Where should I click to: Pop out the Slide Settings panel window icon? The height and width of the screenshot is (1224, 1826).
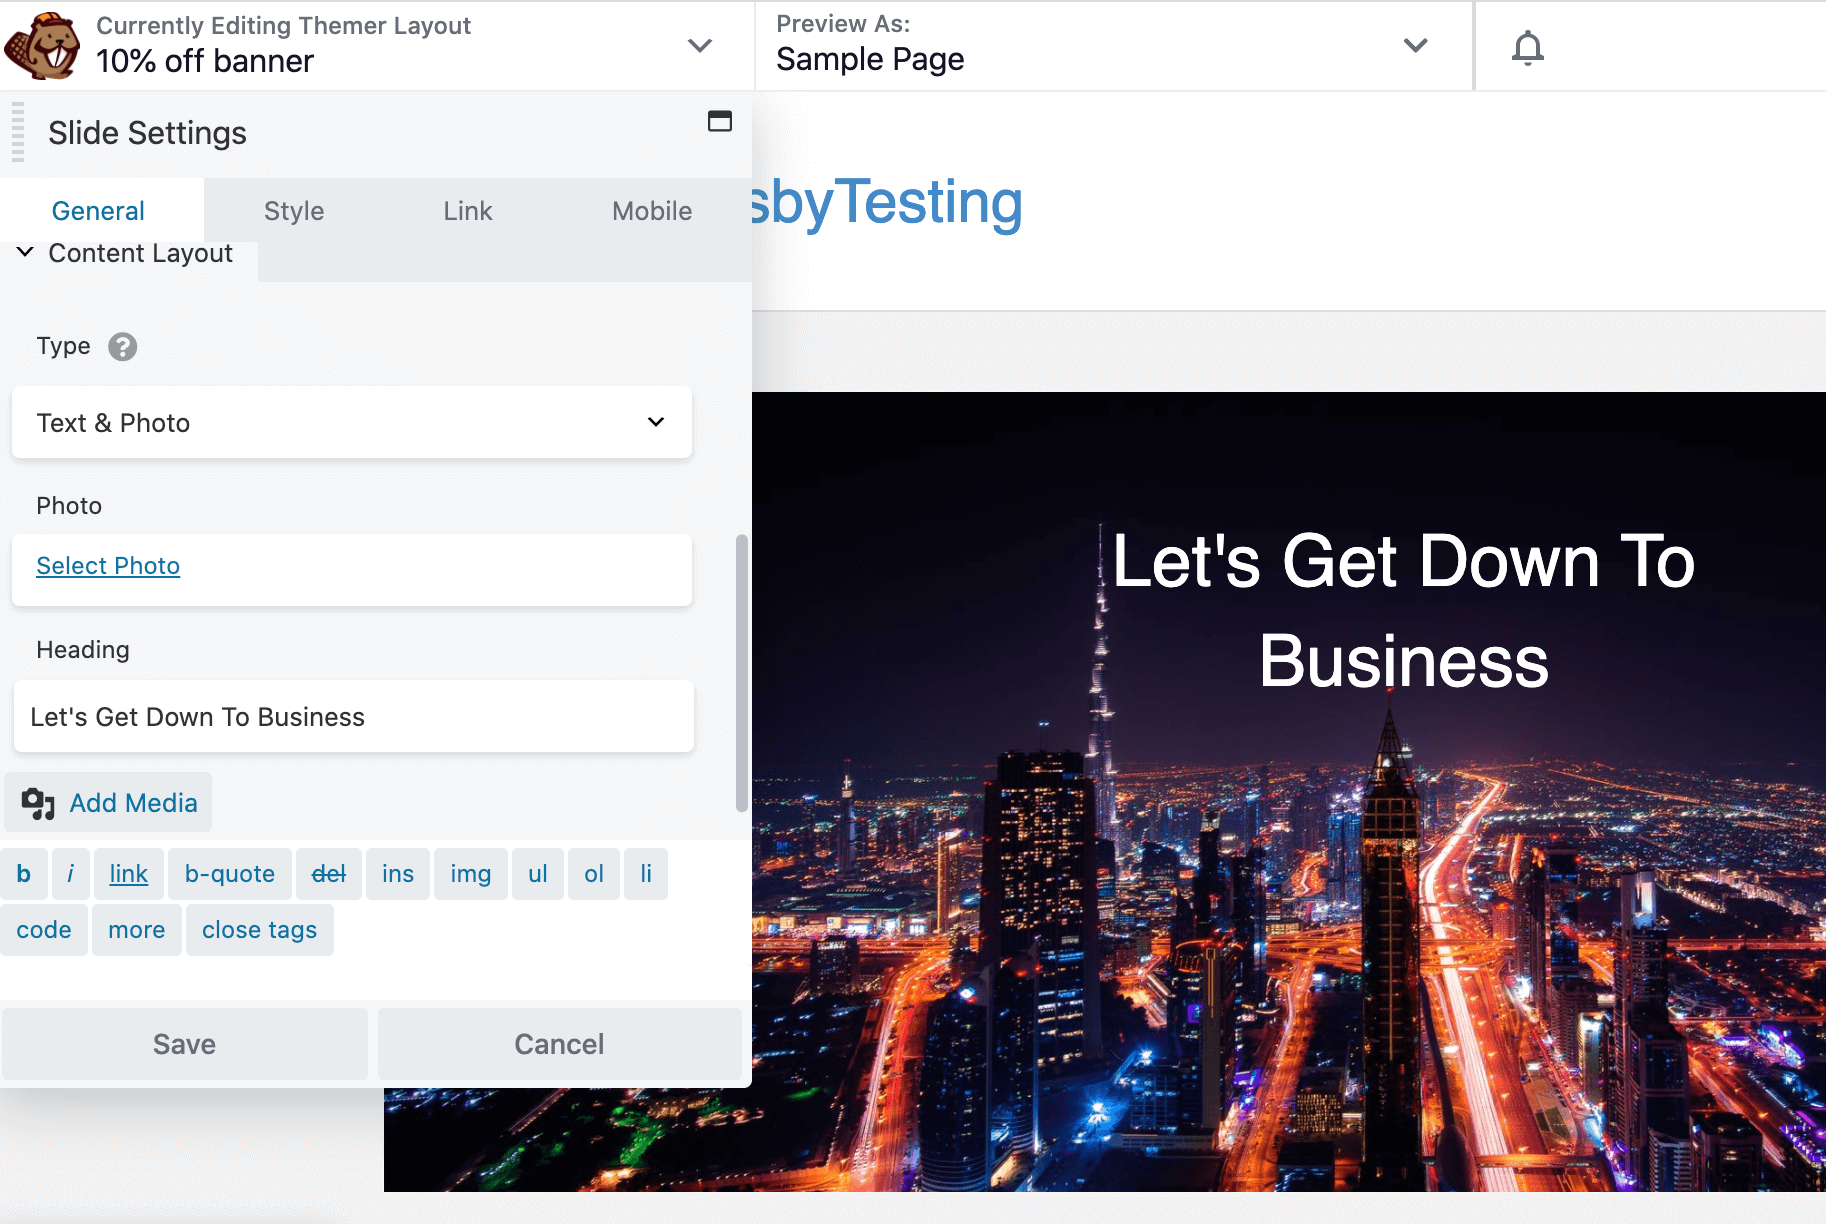tap(721, 122)
